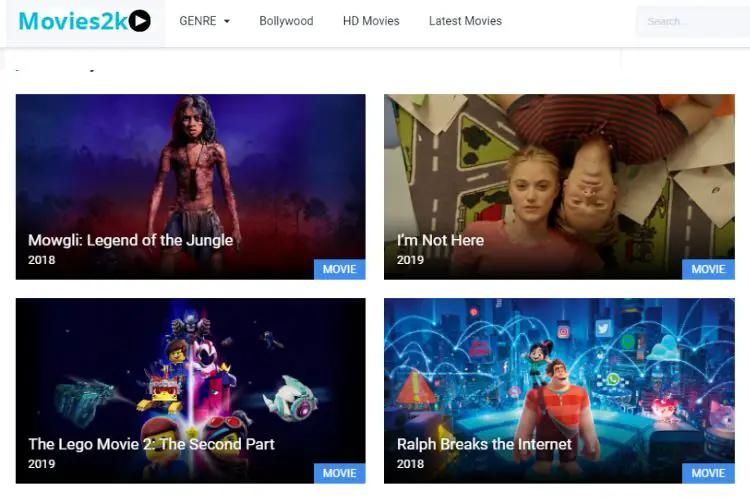Open the I'm Not Here movie thumbnail
The width and height of the screenshot is (750, 499).
[x=559, y=187]
